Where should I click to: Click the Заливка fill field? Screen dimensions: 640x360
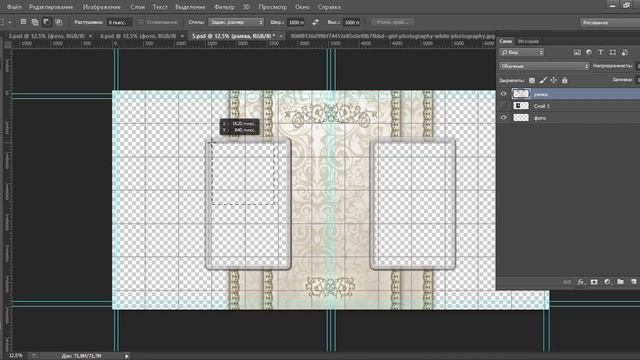(x=638, y=80)
